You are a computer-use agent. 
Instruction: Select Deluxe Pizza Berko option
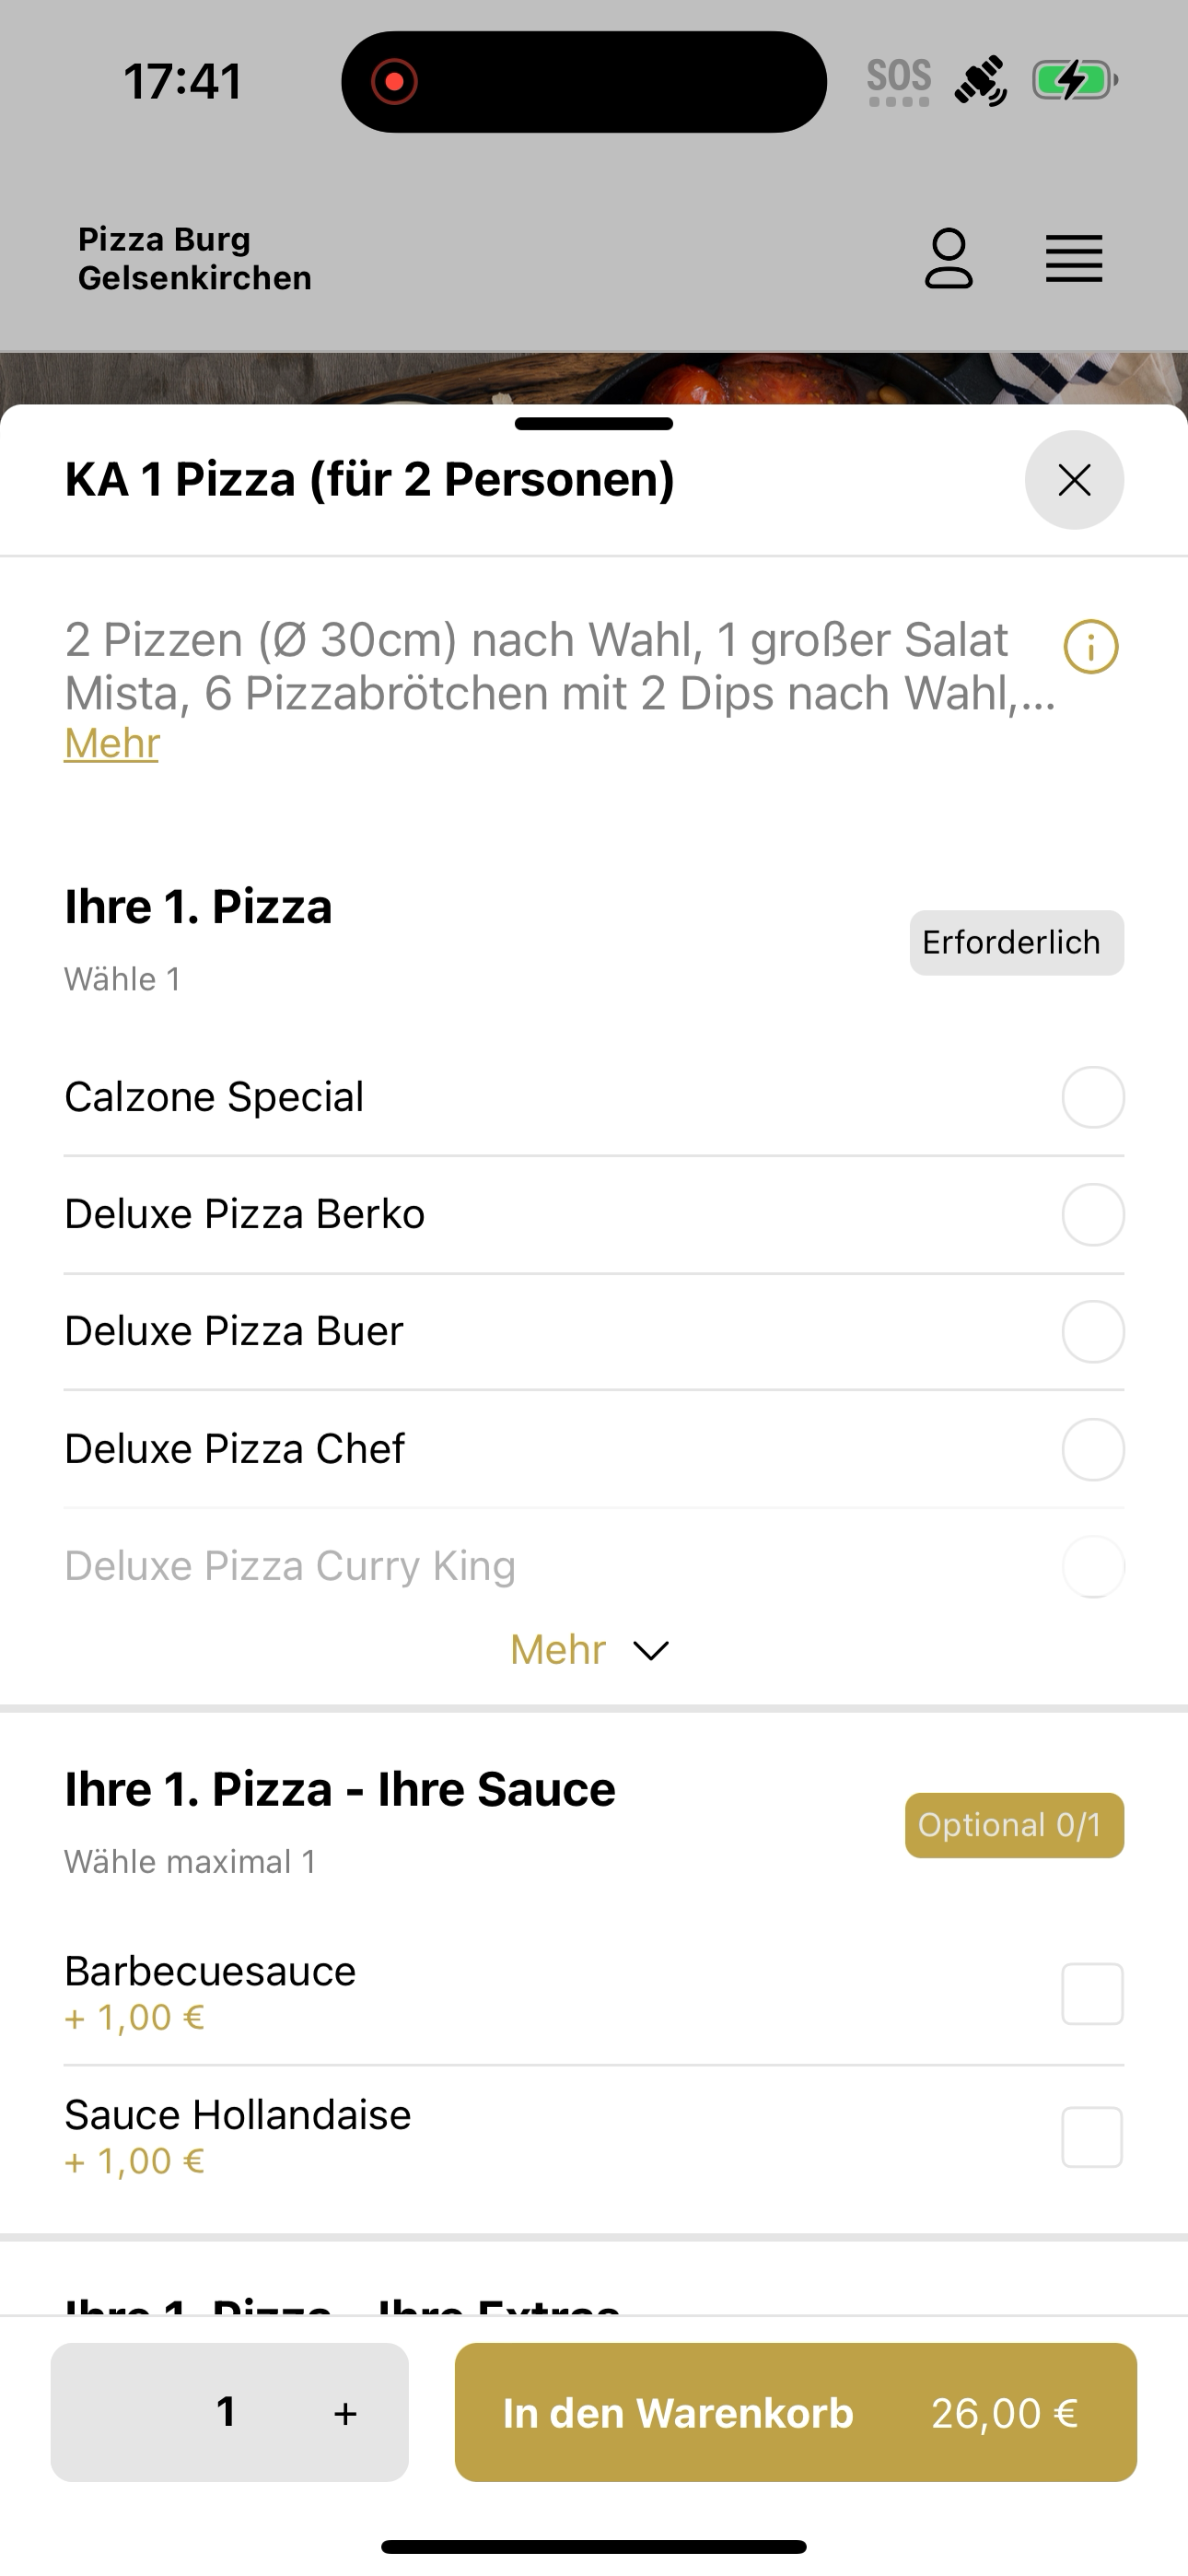point(1093,1214)
